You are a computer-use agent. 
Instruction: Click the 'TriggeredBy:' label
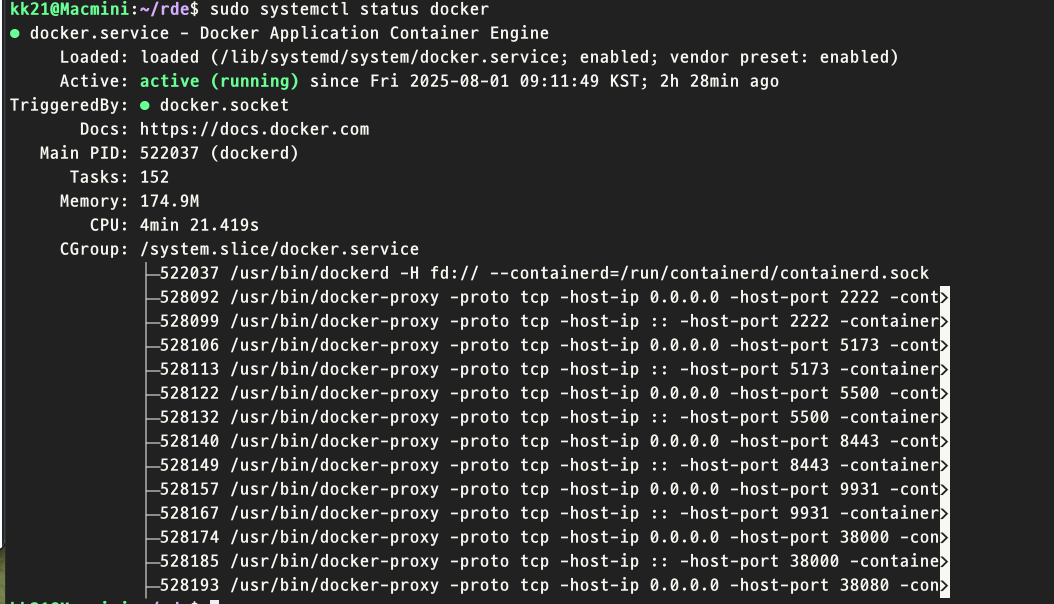pos(69,105)
